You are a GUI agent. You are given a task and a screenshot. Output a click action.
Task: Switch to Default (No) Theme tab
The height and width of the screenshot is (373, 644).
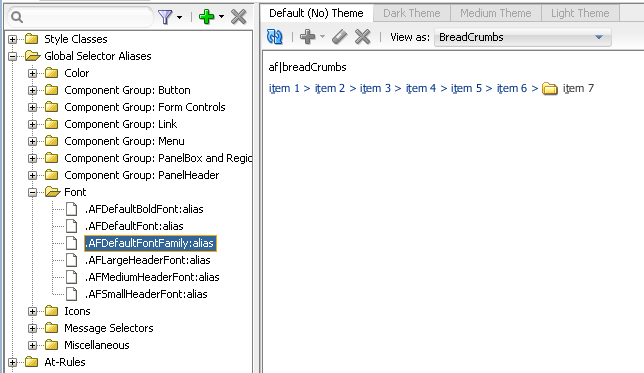316,13
